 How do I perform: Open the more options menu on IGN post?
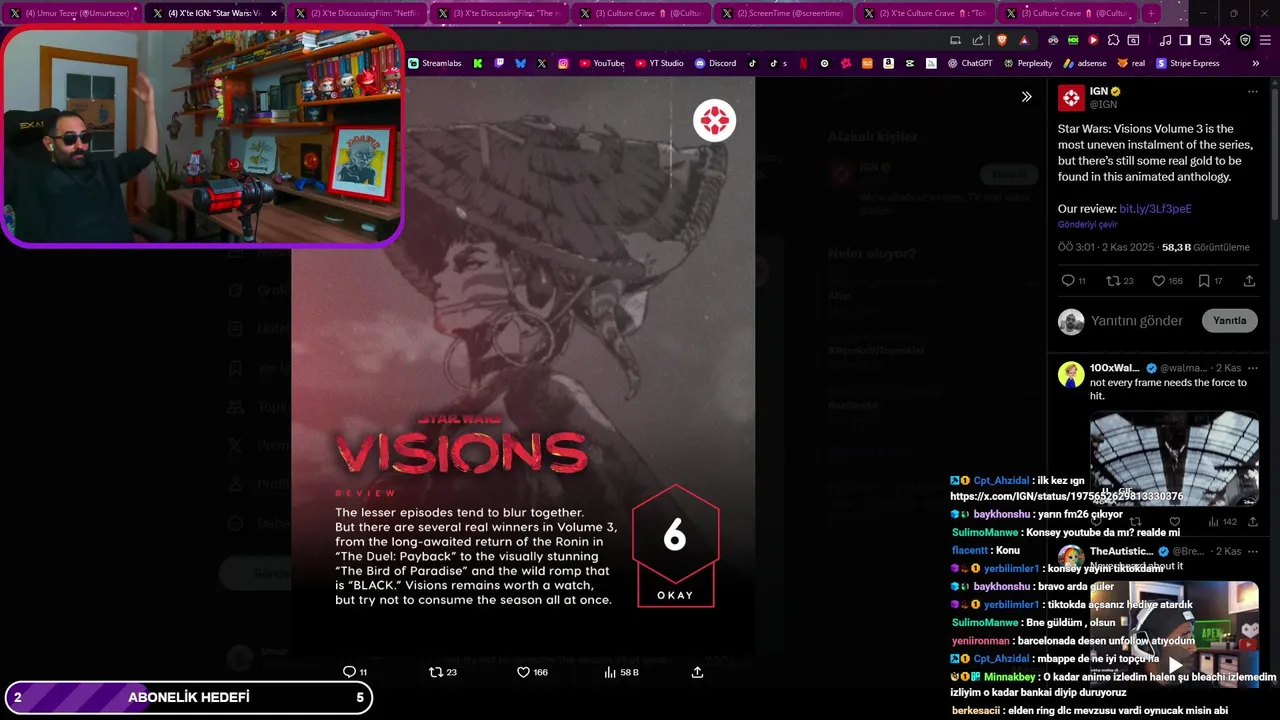[1252, 92]
